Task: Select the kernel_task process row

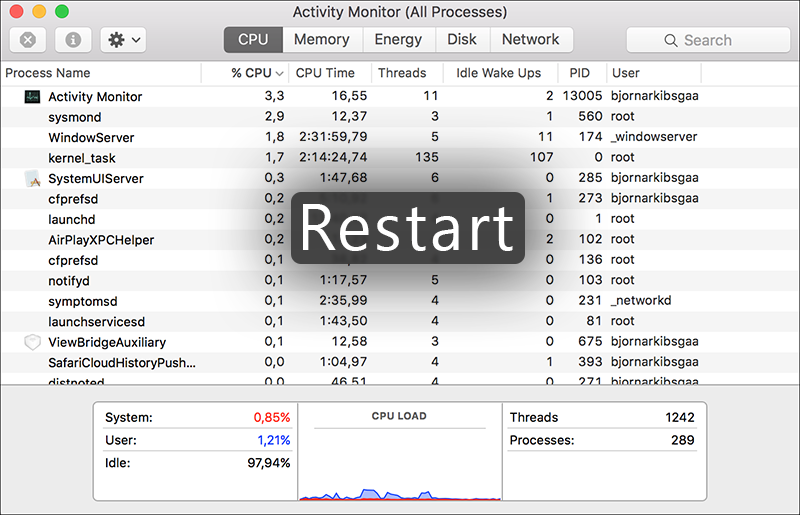Action: point(400,158)
